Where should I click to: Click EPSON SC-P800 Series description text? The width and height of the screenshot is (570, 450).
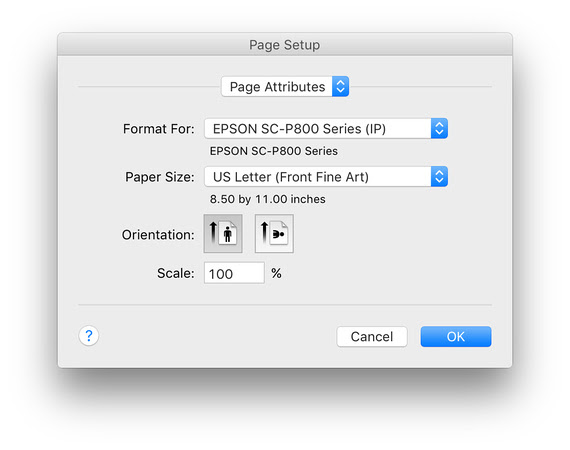(x=274, y=151)
